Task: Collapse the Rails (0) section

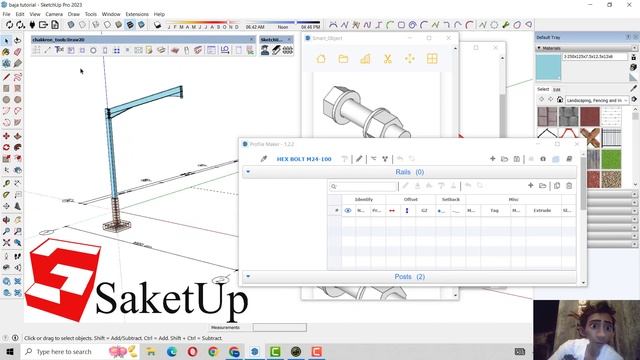Action: click(x=248, y=172)
